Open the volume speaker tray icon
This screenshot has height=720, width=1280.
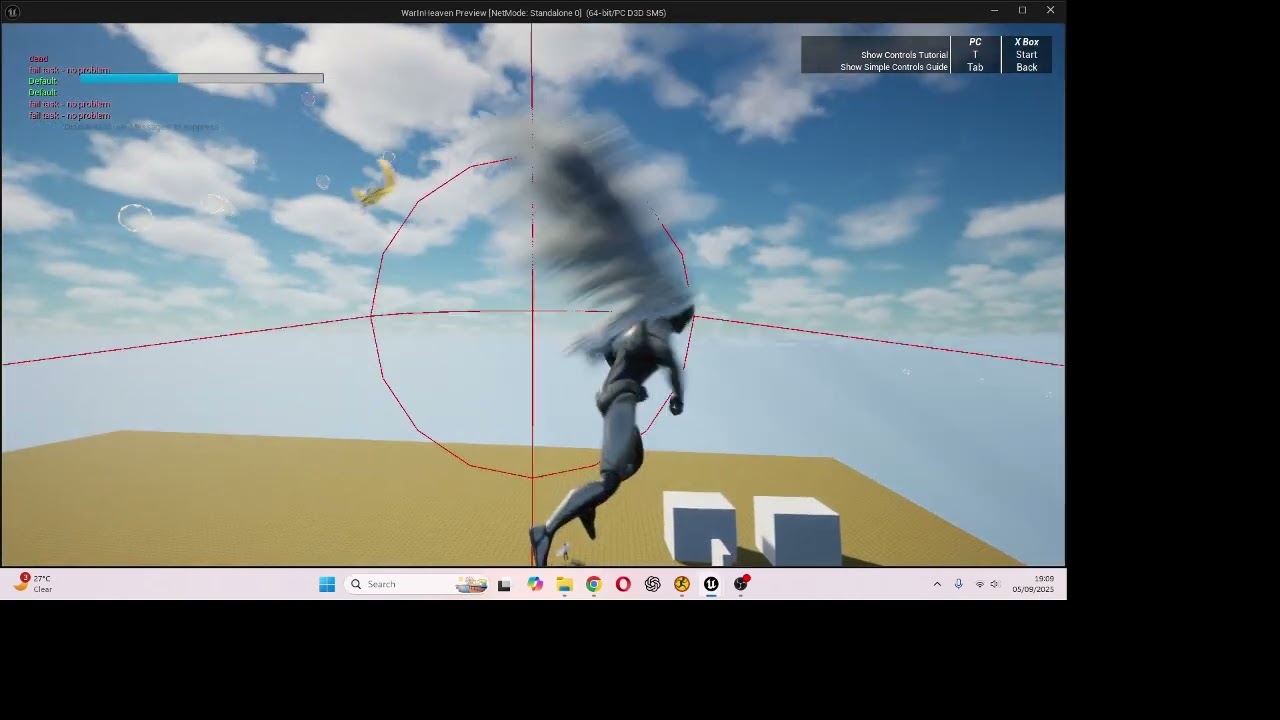[994, 584]
